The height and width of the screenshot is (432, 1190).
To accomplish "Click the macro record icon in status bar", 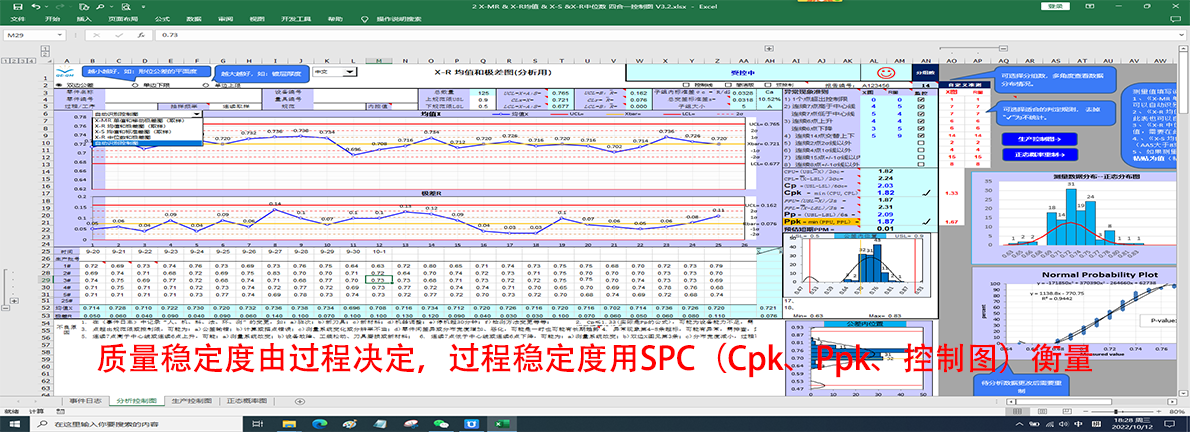I will [61, 411].
